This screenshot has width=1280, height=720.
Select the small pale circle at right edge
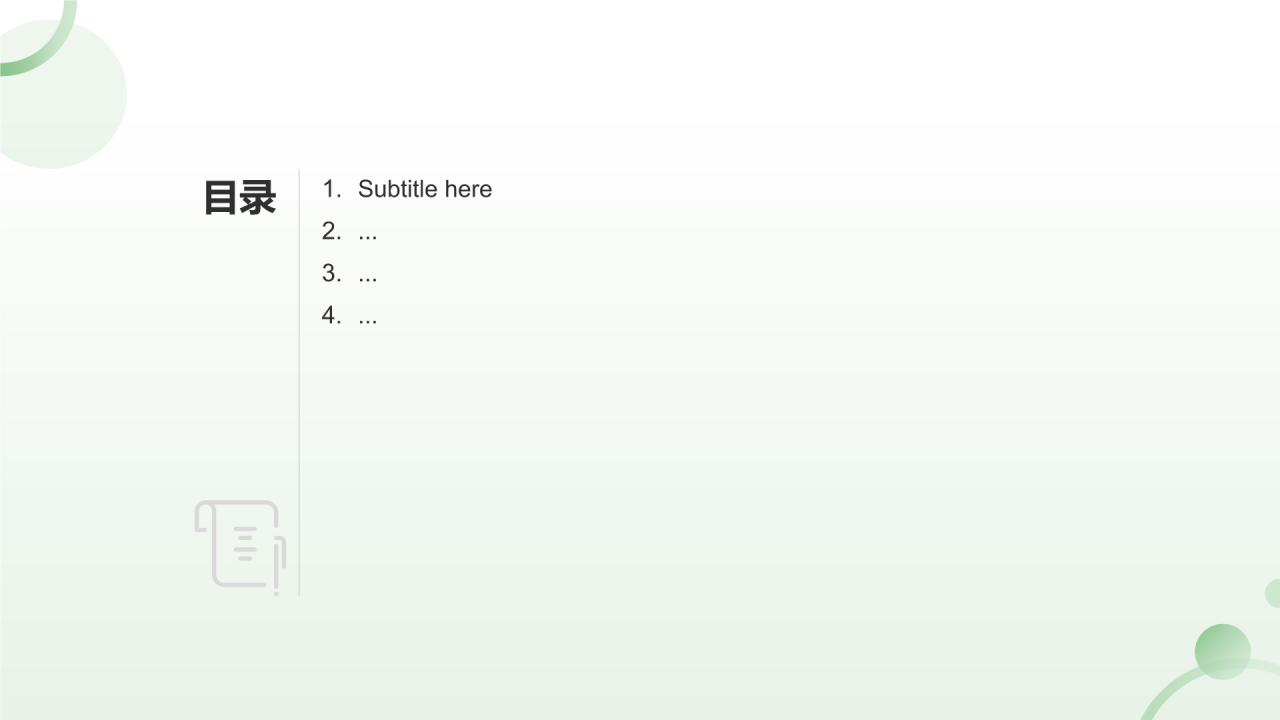1273,593
